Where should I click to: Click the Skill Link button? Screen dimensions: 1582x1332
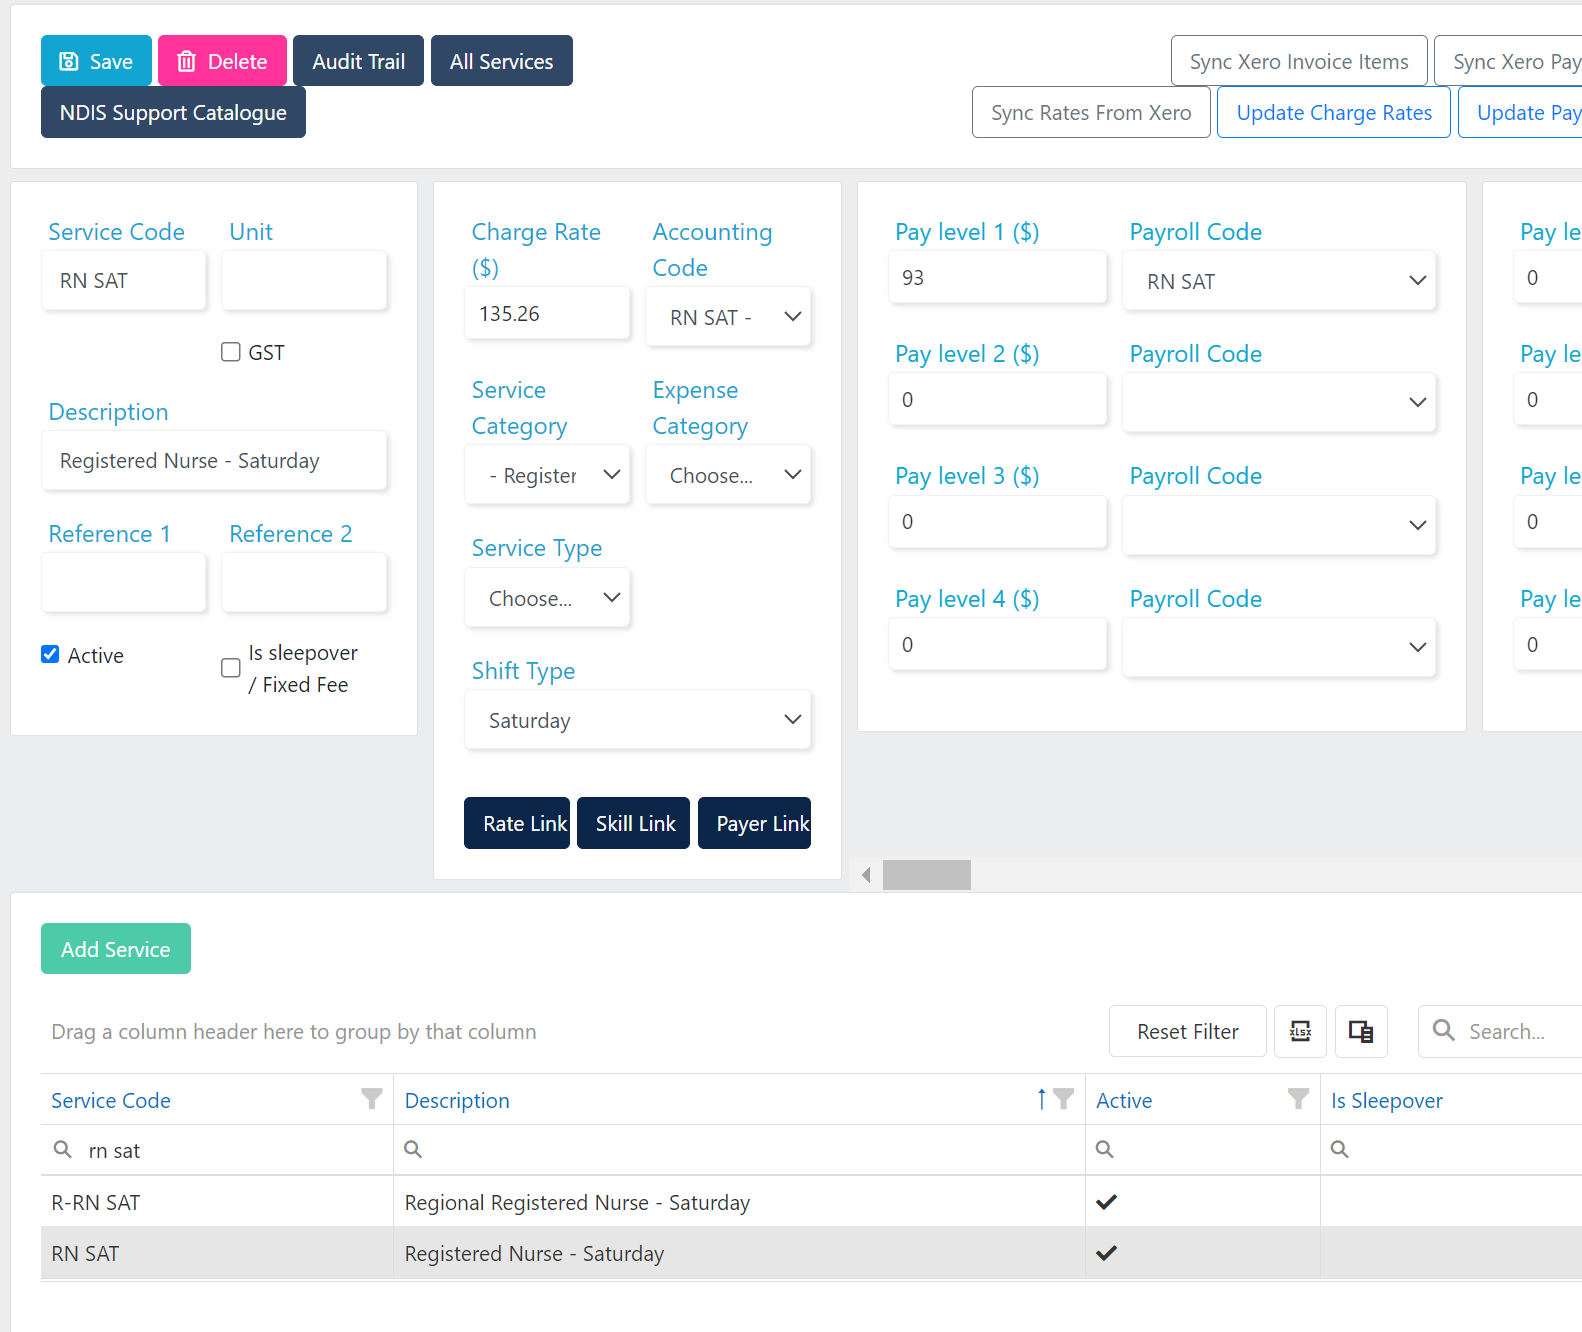click(x=634, y=823)
